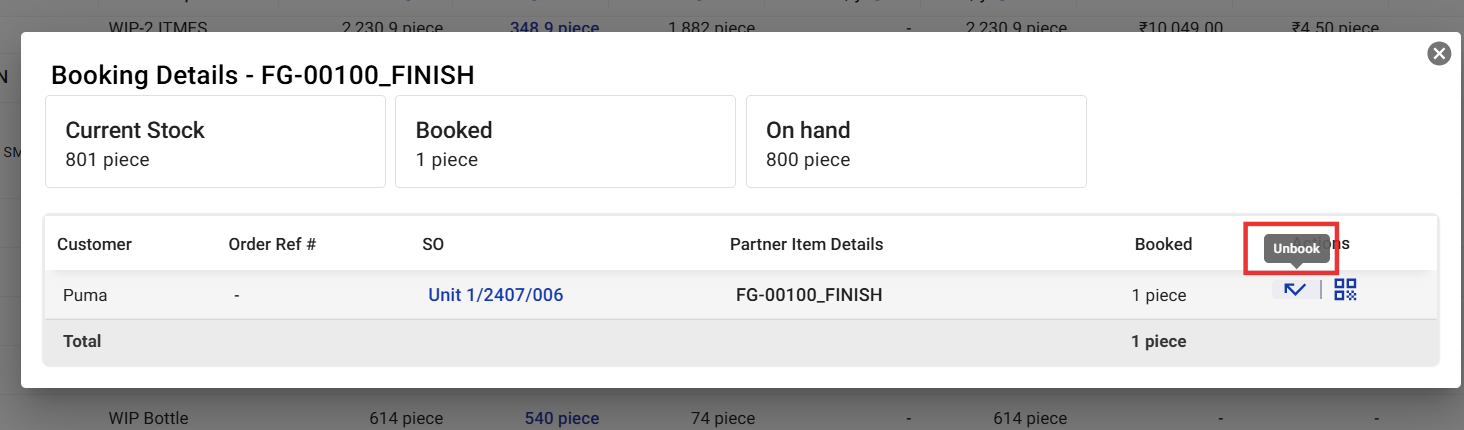Click the Booked column header in table
The image size is (1464, 430).
click(x=1163, y=244)
